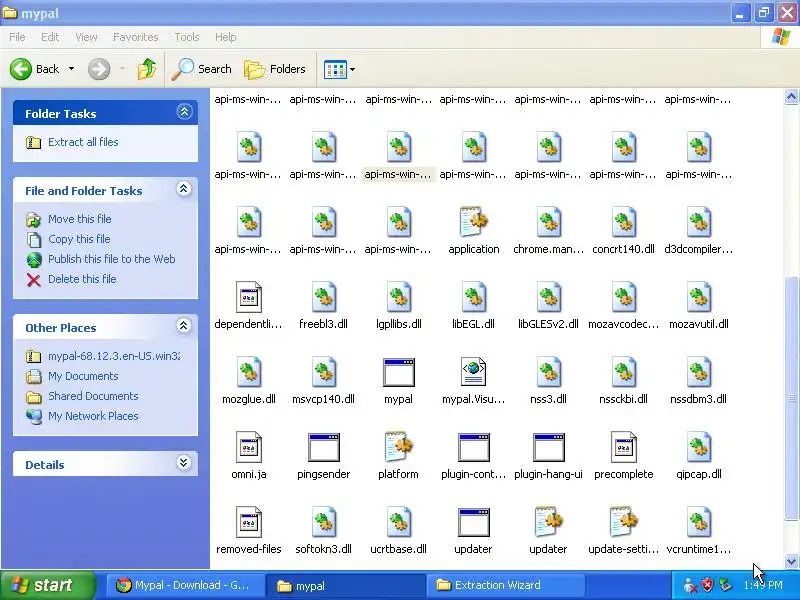This screenshot has height=600, width=800.
Task: Select the mozglue.dll file icon
Action: [x=248, y=372]
